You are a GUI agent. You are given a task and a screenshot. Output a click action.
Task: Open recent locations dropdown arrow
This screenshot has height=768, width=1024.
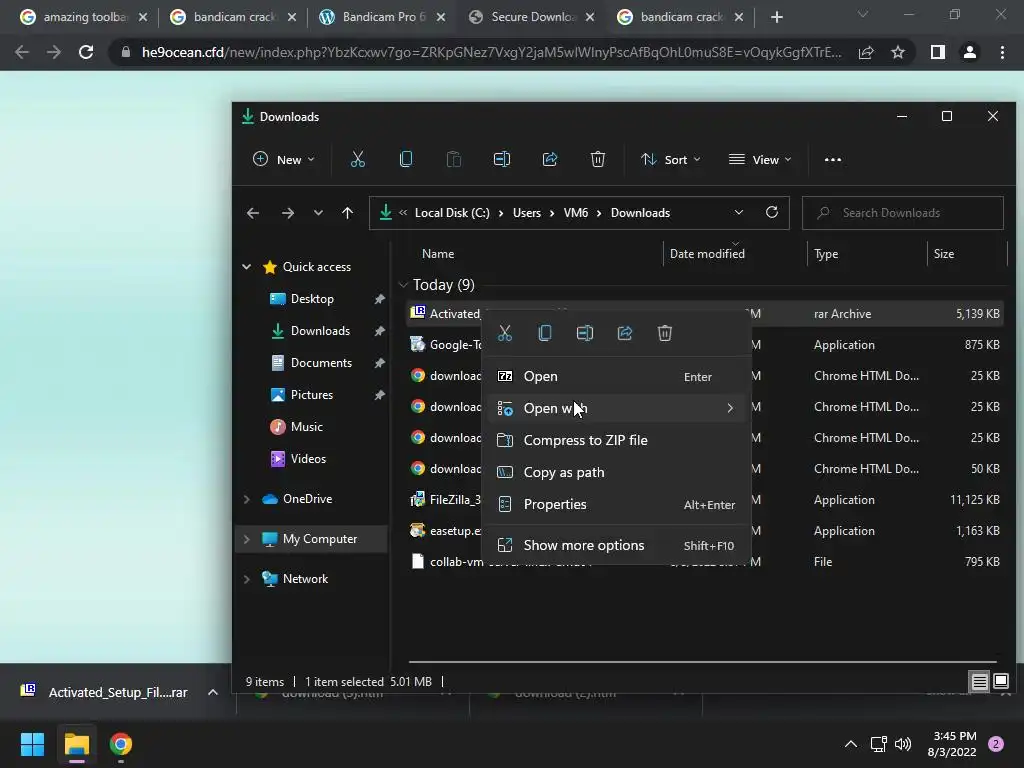(318, 213)
